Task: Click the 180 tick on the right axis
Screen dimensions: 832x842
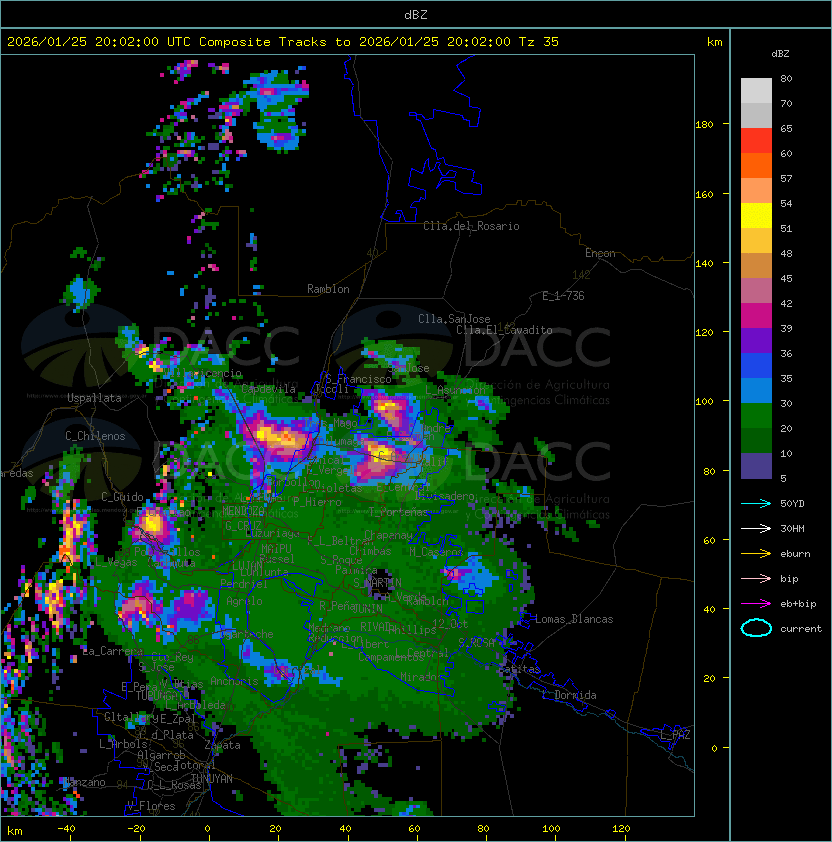Action: pyautogui.click(x=704, y=125)
